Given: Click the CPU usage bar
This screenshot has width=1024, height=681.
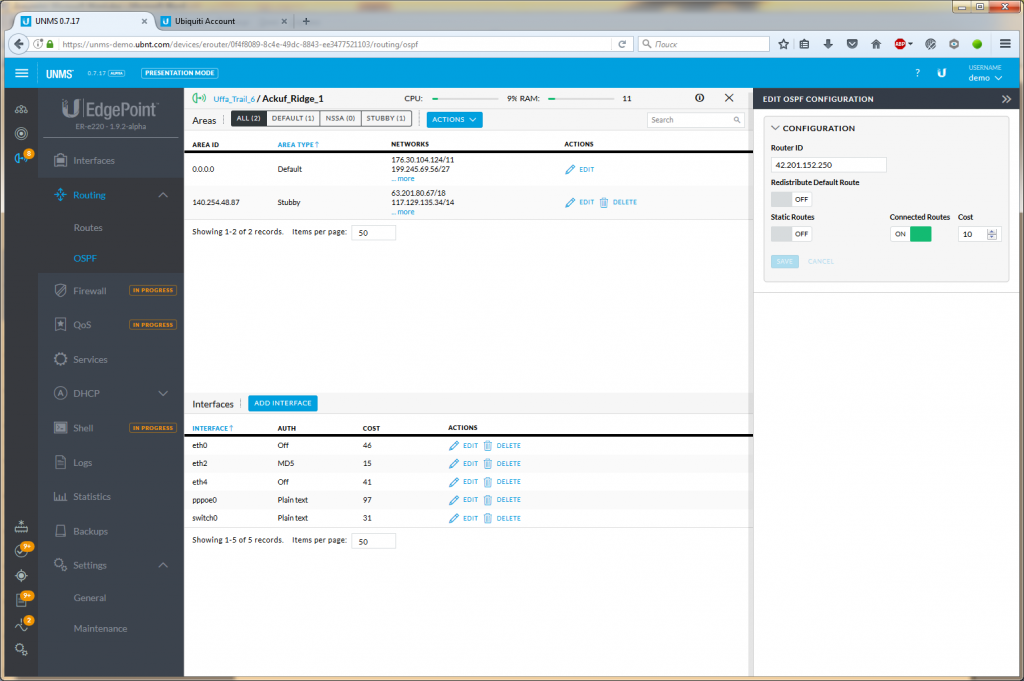Looking at the screenshot, I should pos(465,99).
